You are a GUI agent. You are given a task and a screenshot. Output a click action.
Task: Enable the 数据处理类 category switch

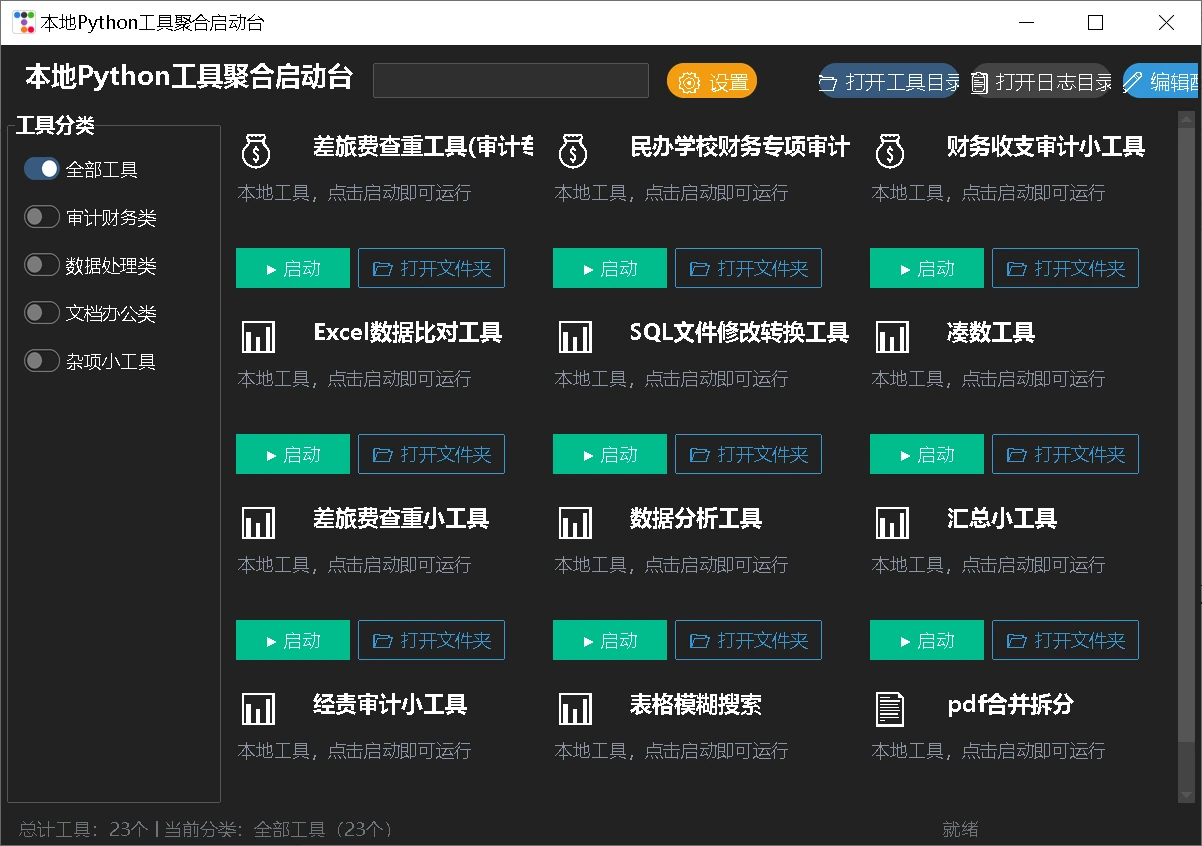click(x=42, y=265)
